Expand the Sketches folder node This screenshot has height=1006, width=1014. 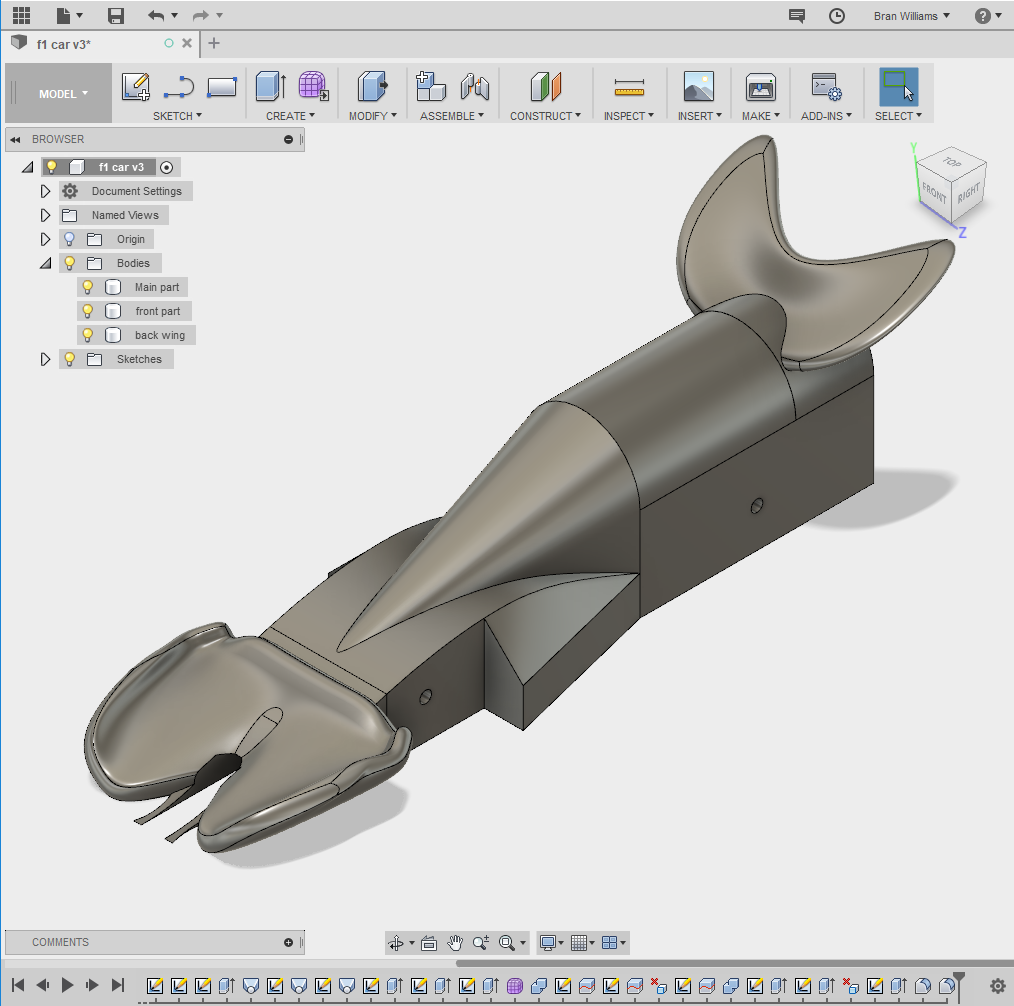tap(45, 359)
